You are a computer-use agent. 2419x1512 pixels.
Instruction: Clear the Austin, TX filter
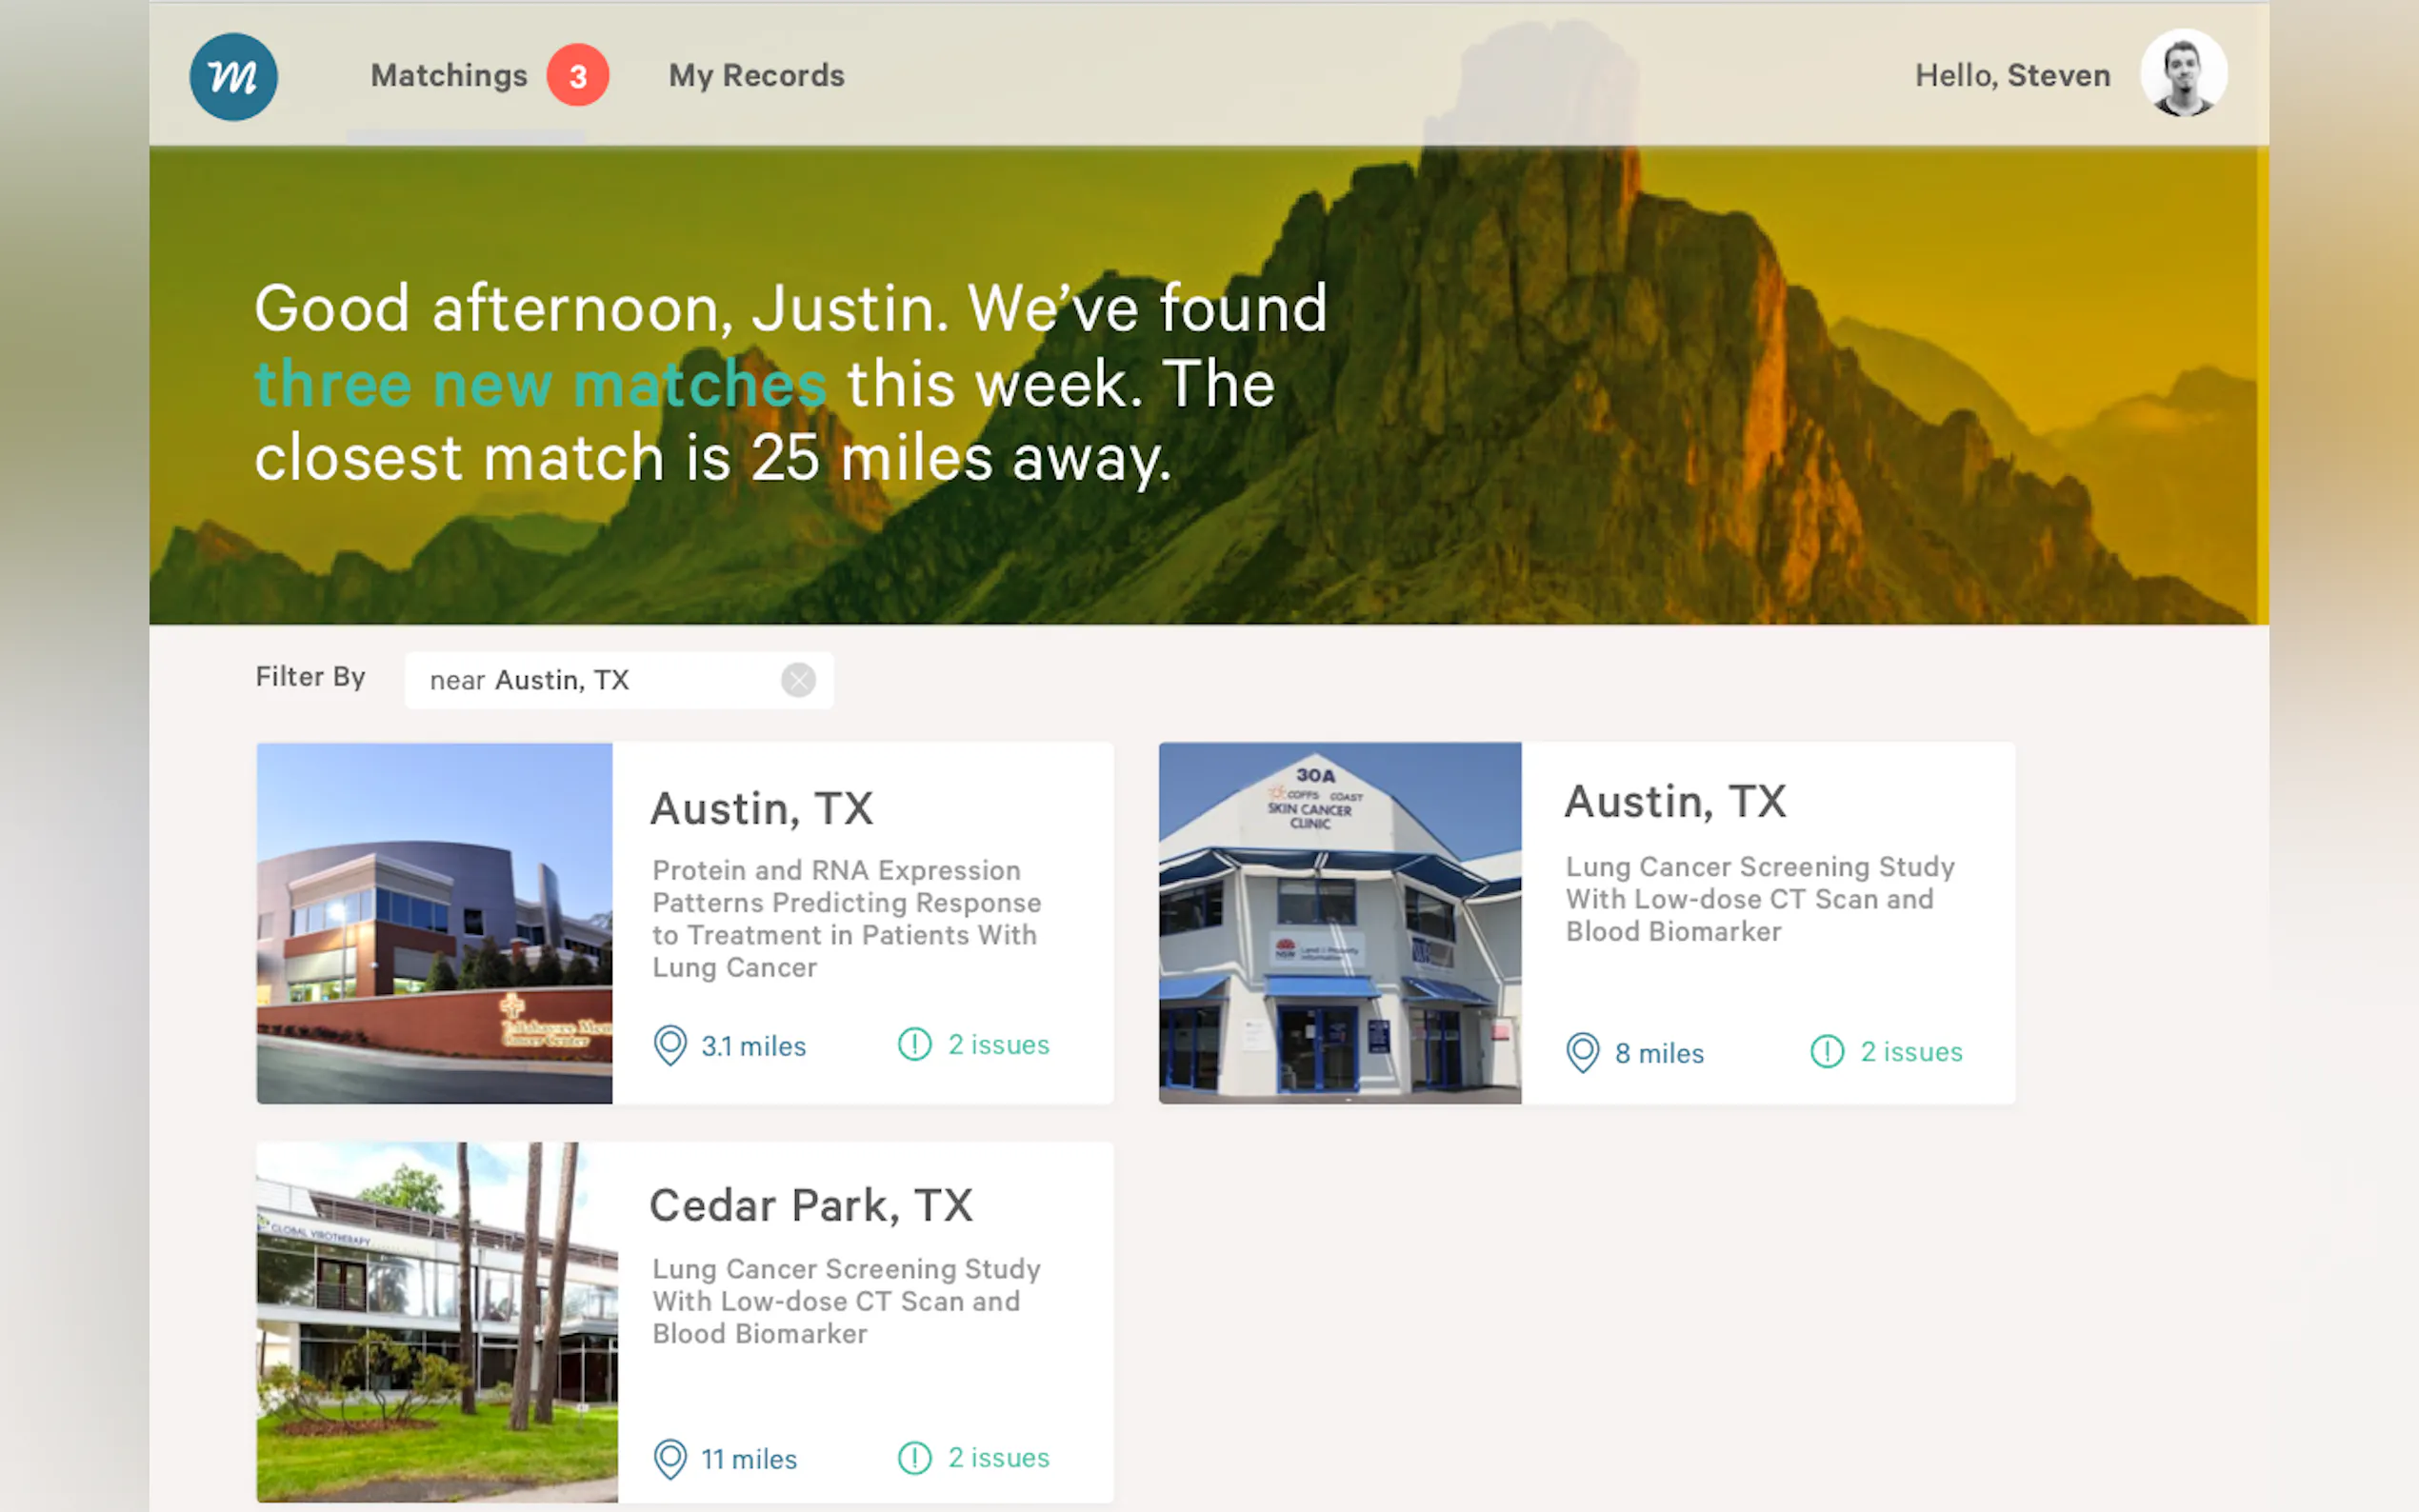pyautogui.click(x=798, y=680)
